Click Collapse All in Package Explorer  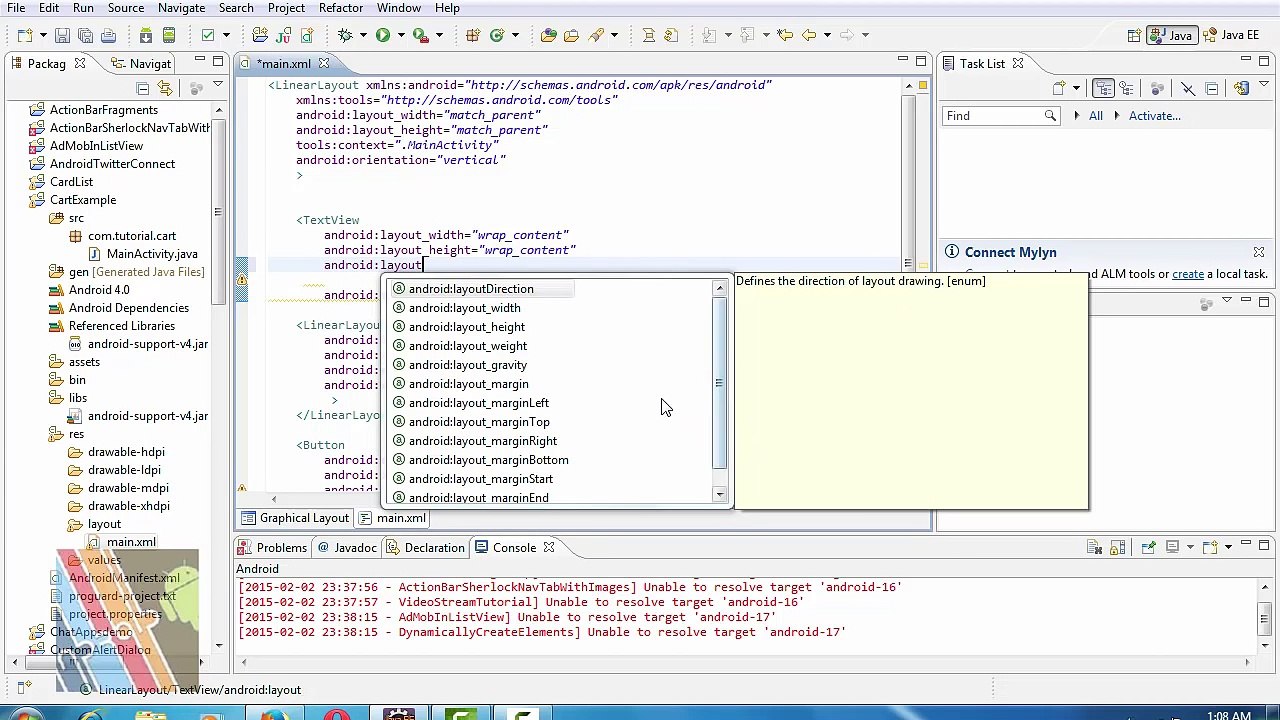click(x=142, y=88)
